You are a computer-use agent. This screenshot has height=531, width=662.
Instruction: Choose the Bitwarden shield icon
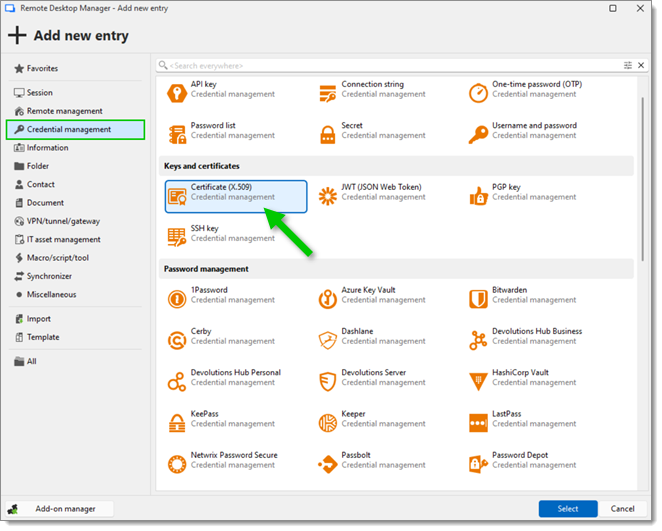pos(478,299)
